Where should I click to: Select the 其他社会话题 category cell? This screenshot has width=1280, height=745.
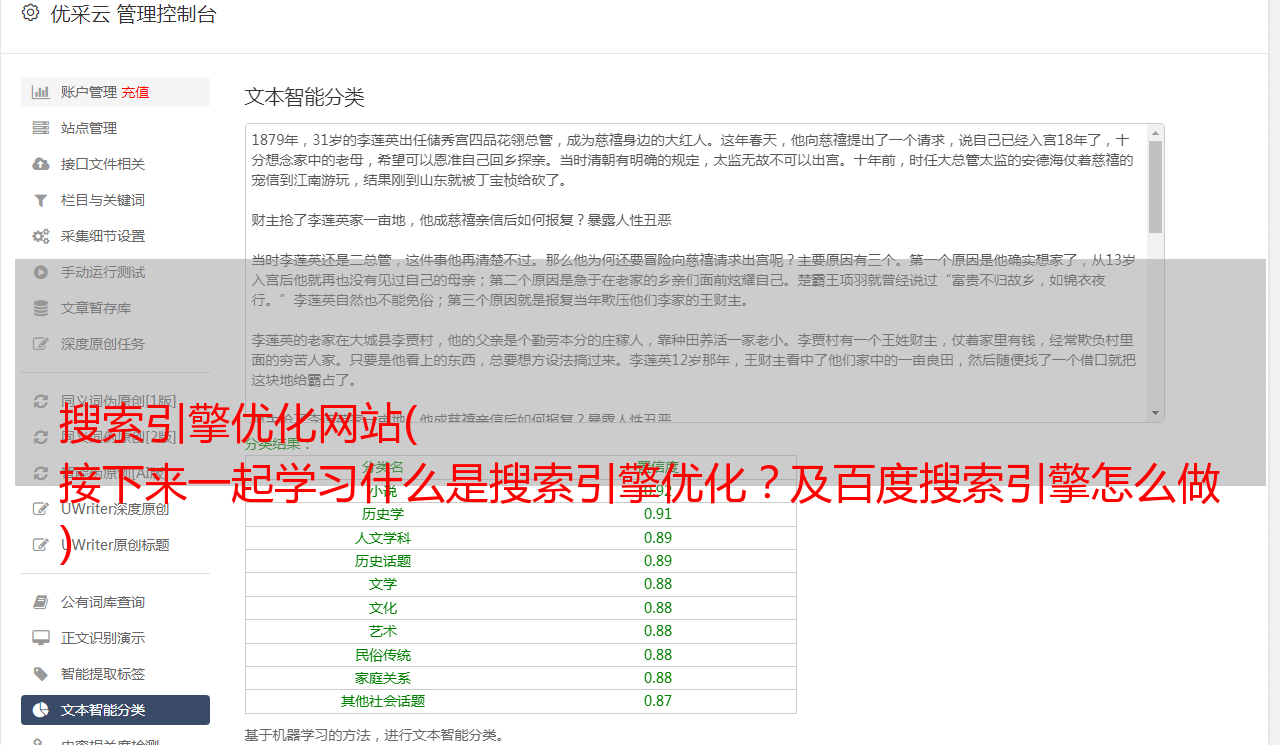[x=383, y=701]
